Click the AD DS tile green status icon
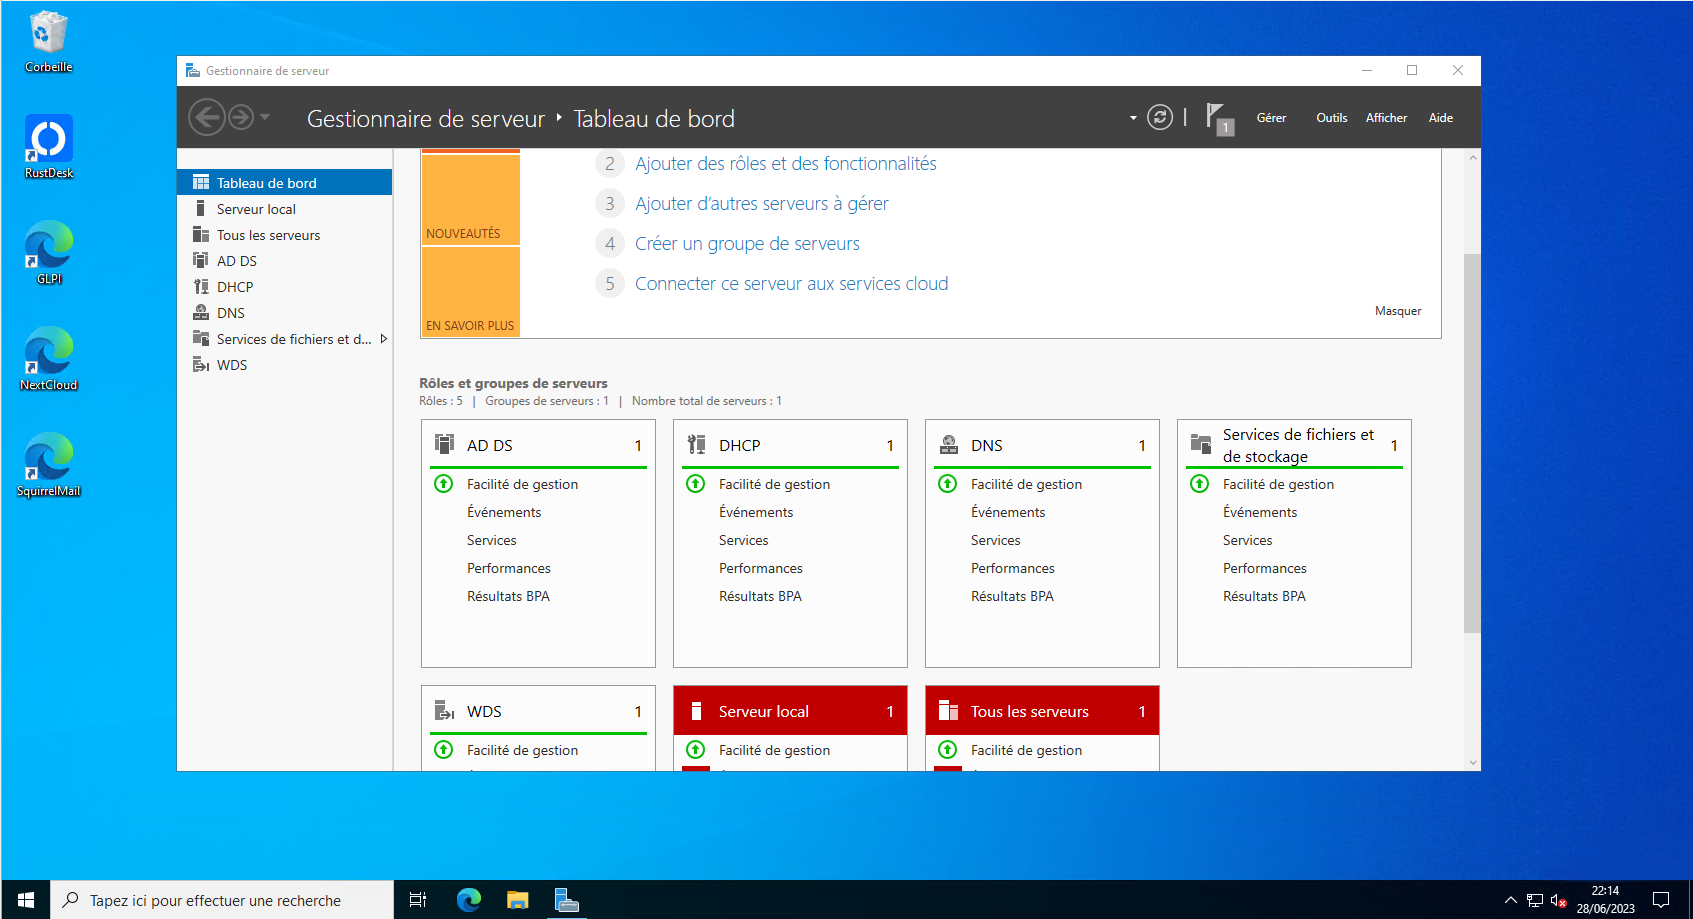Image resolution: width=1693 pixels, height=919 pixels. (x=444, y=484)
